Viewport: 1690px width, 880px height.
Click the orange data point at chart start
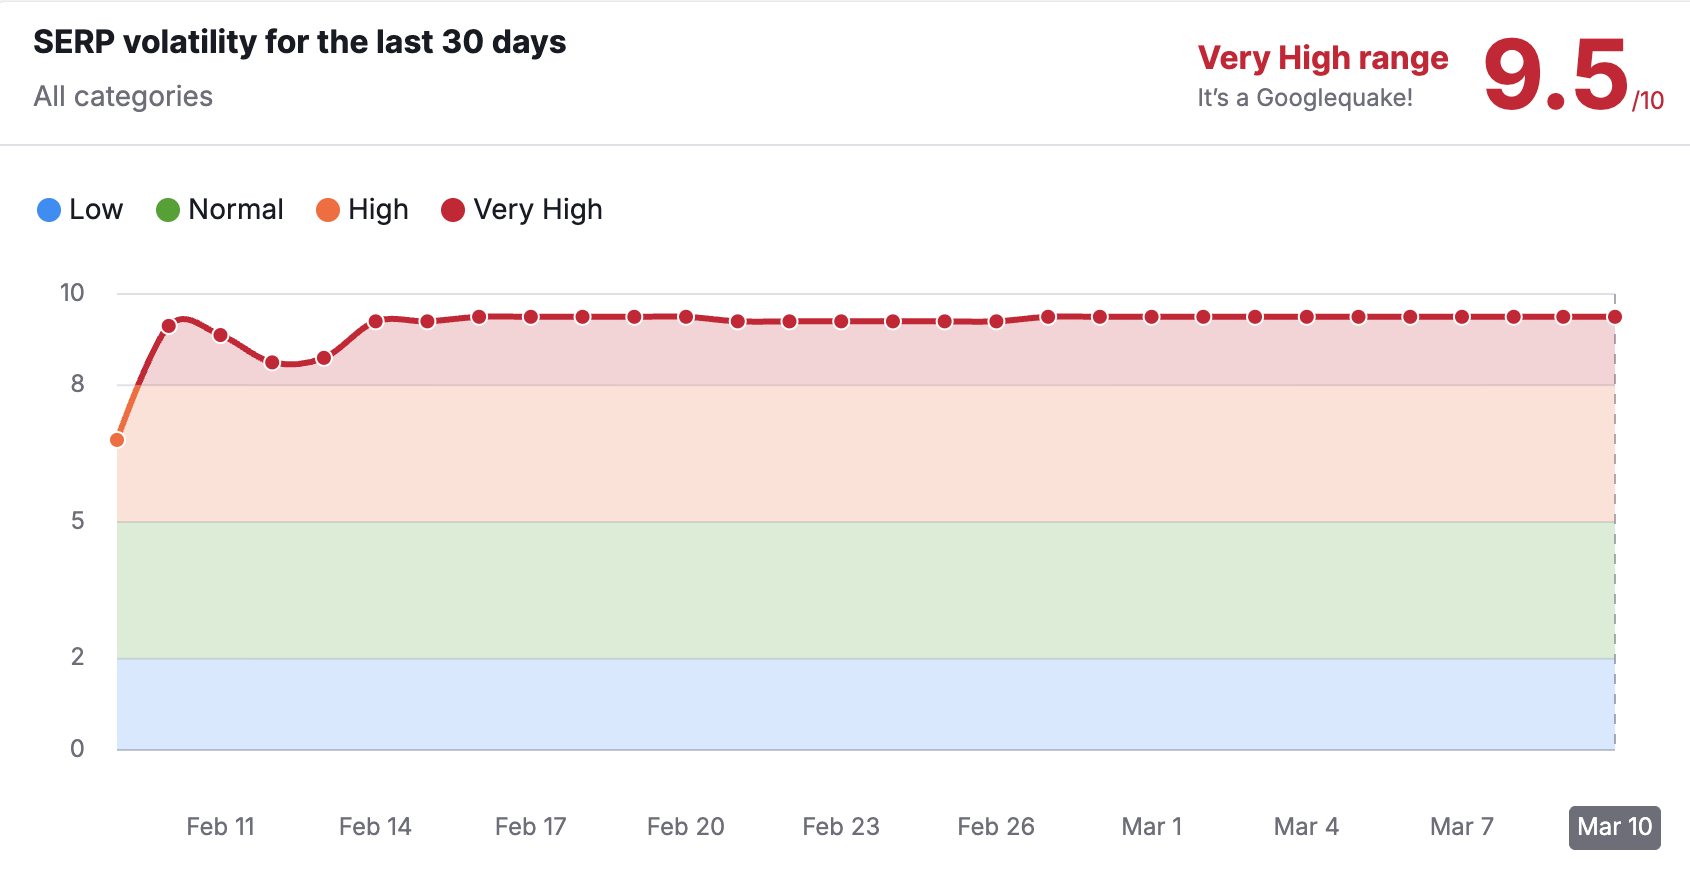(117, 440)
